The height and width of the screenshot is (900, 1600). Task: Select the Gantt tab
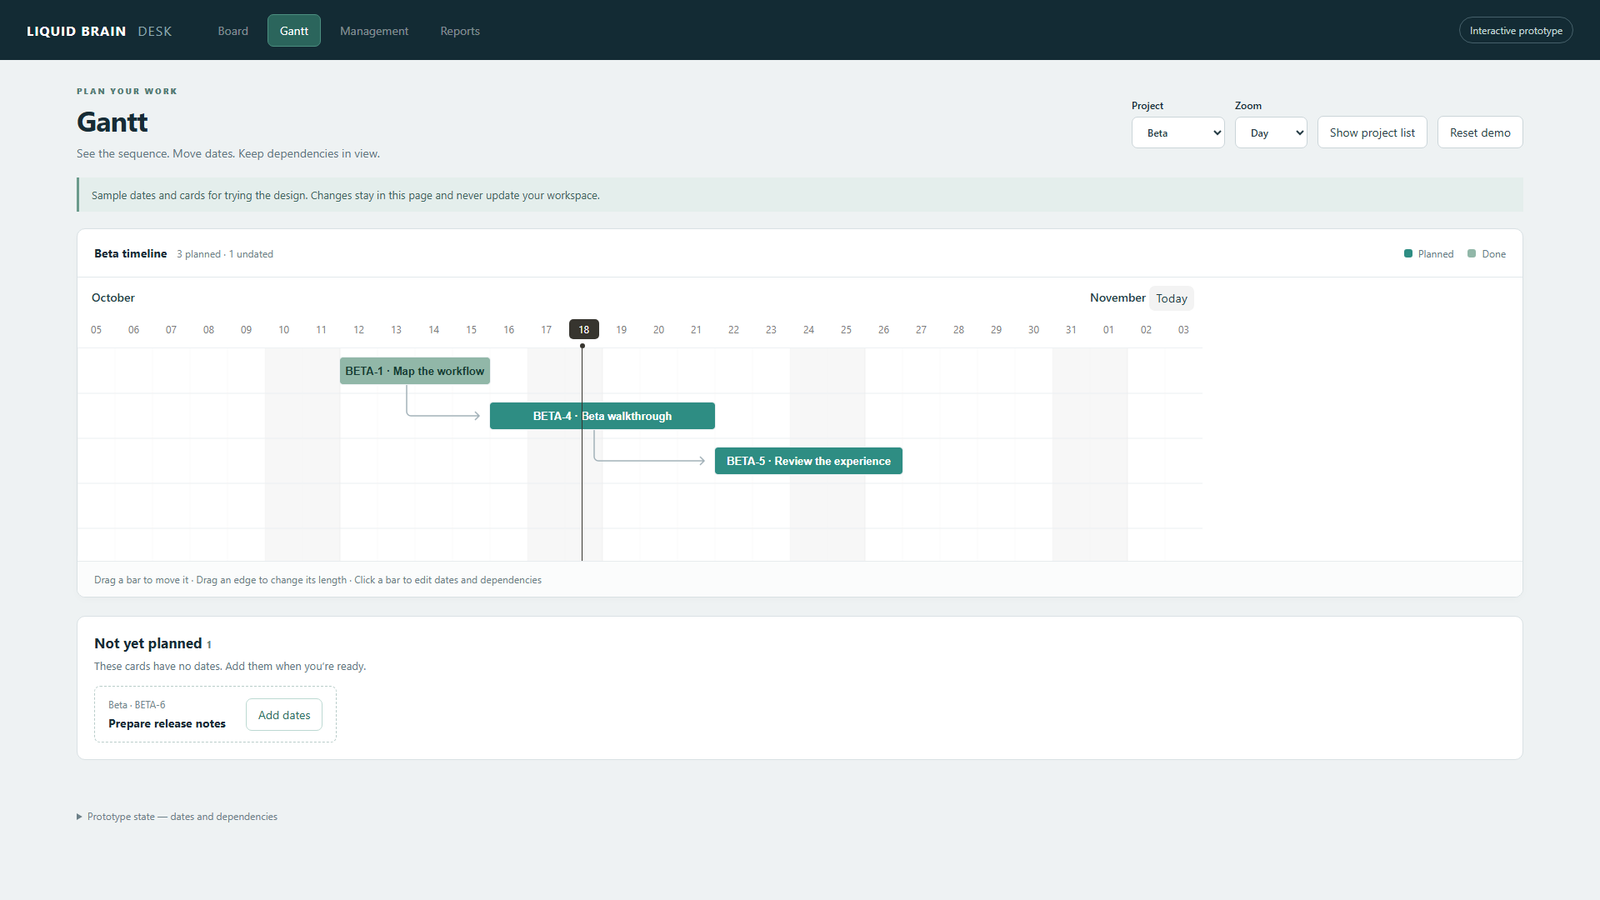(294, 31)
